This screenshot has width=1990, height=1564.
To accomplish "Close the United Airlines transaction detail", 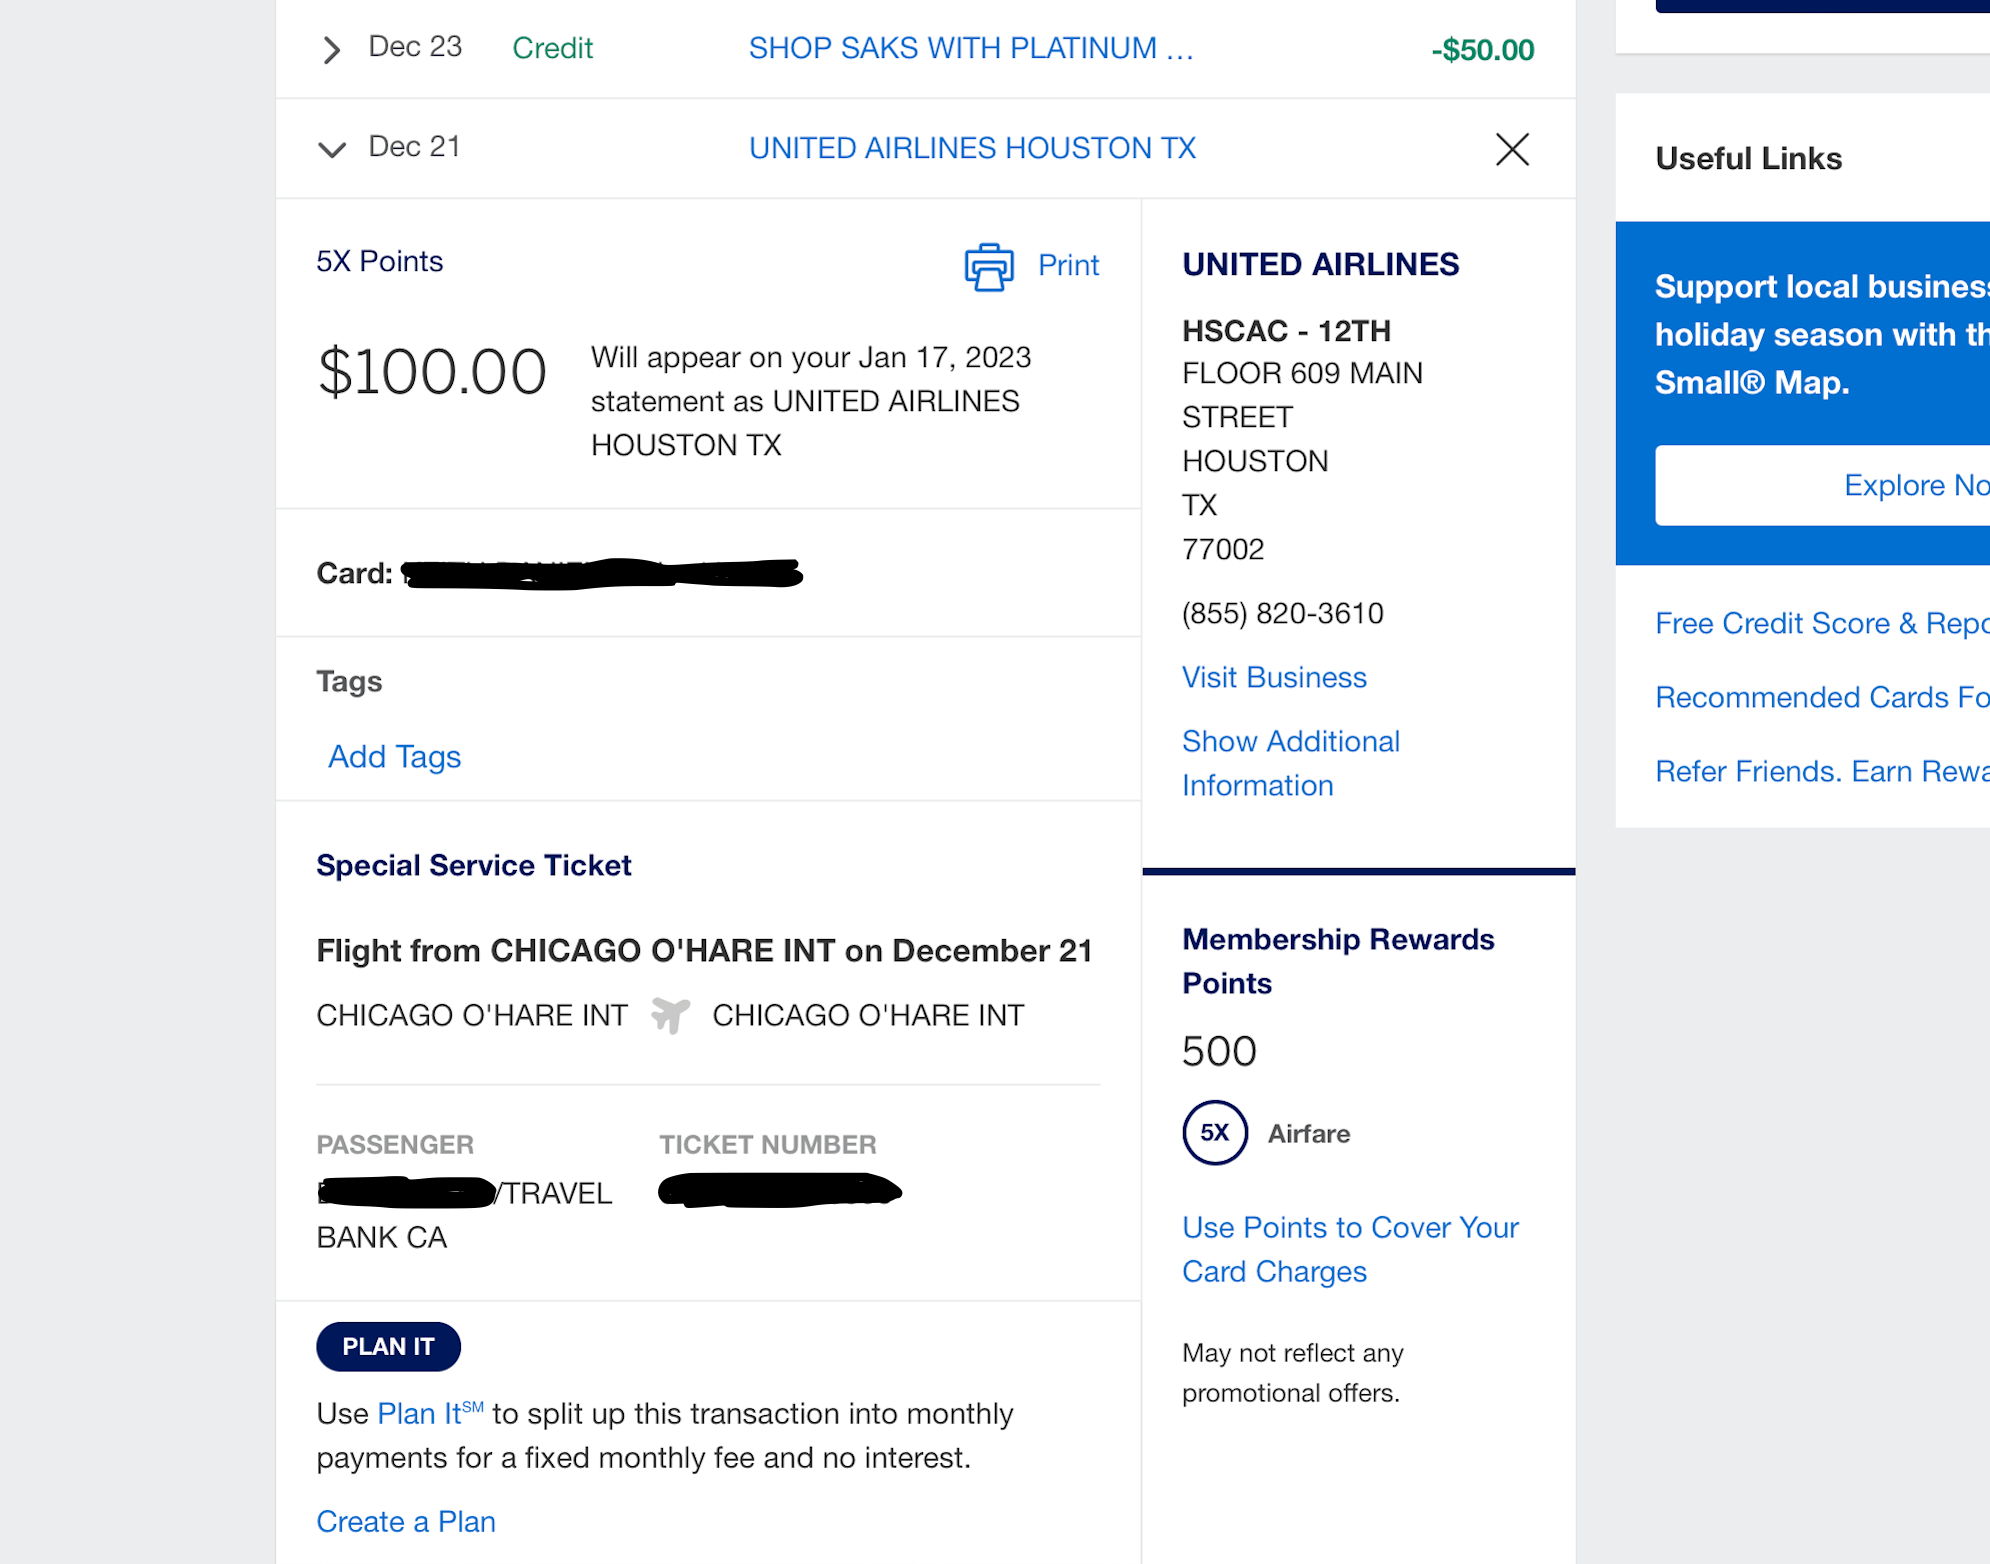I will (x=1512, y=149).
